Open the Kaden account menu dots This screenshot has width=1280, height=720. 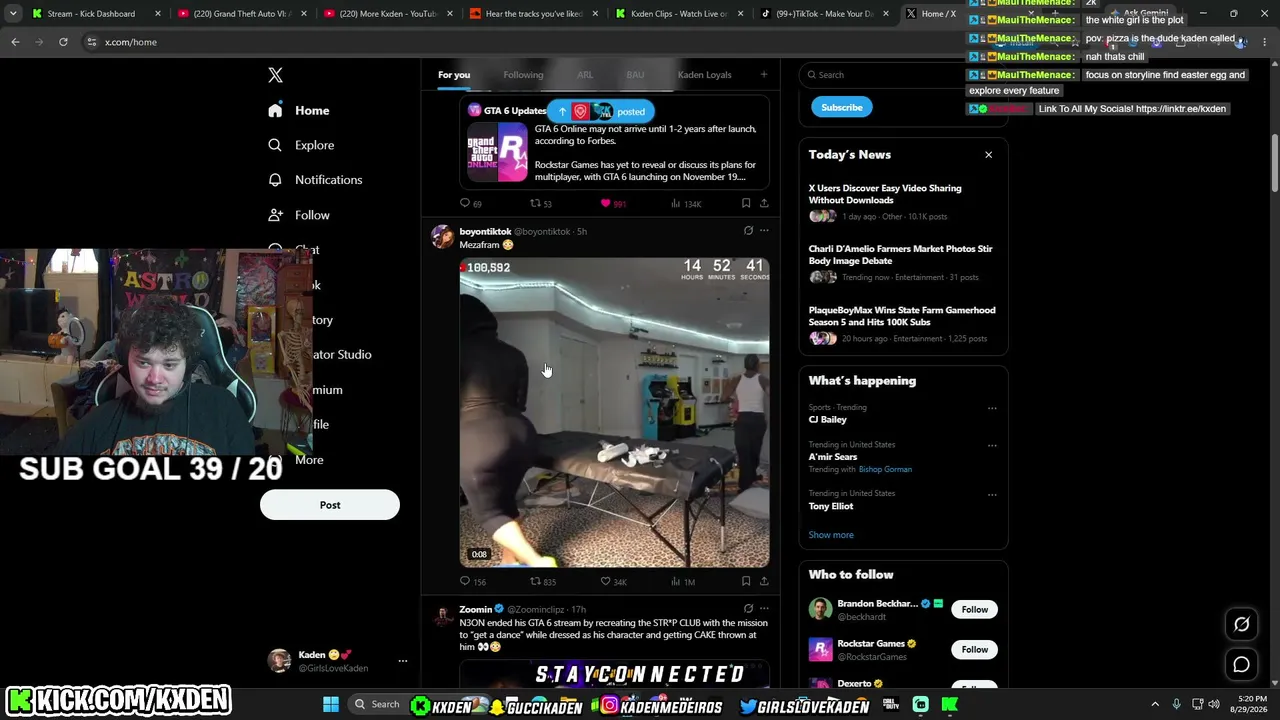coord(403,661)
